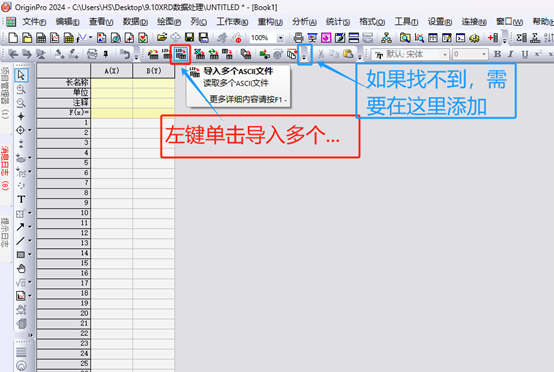Click the F(x)= label row header
Viewport: 554px width, 372px height.
(x=64, y=113)
